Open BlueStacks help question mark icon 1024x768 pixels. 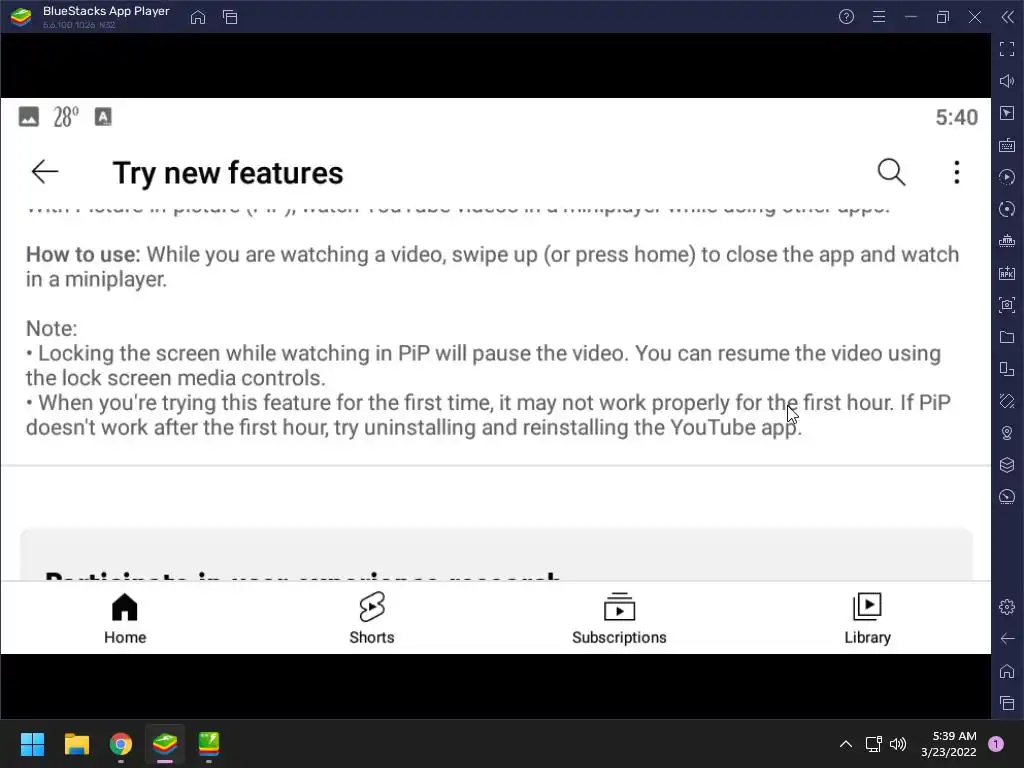[x=846, y=17]
